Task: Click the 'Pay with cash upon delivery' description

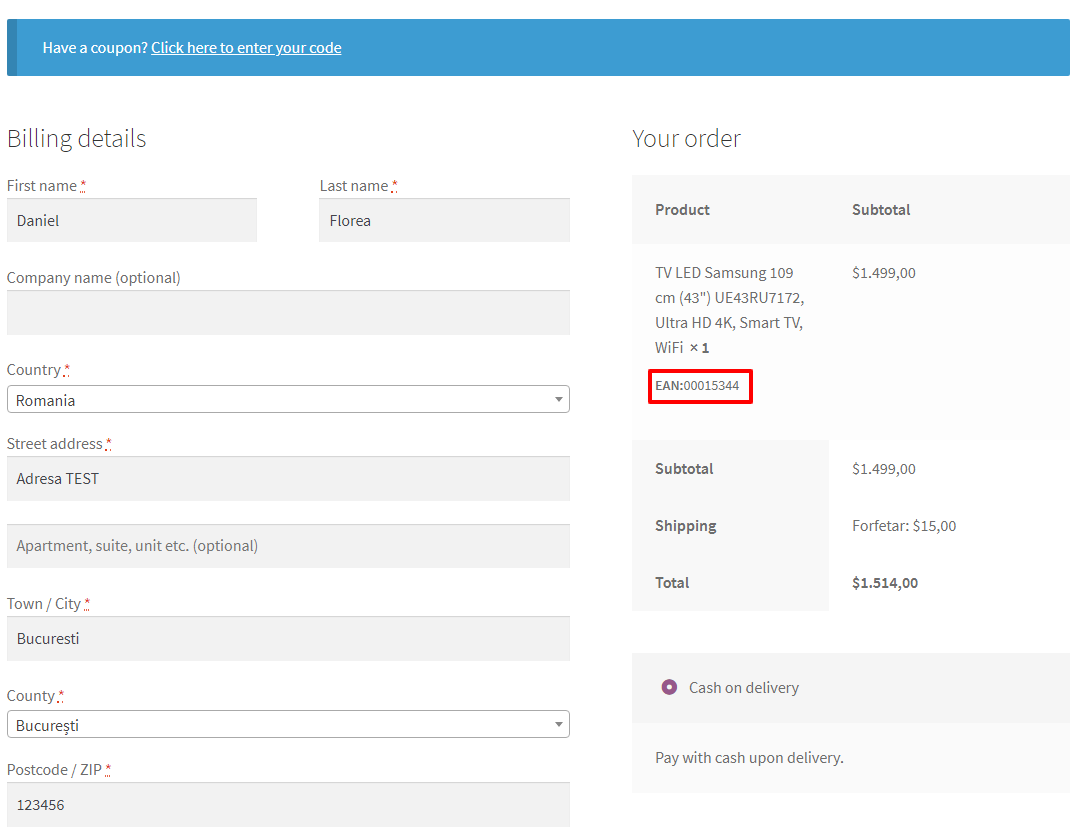Action: tap(749, 758)
